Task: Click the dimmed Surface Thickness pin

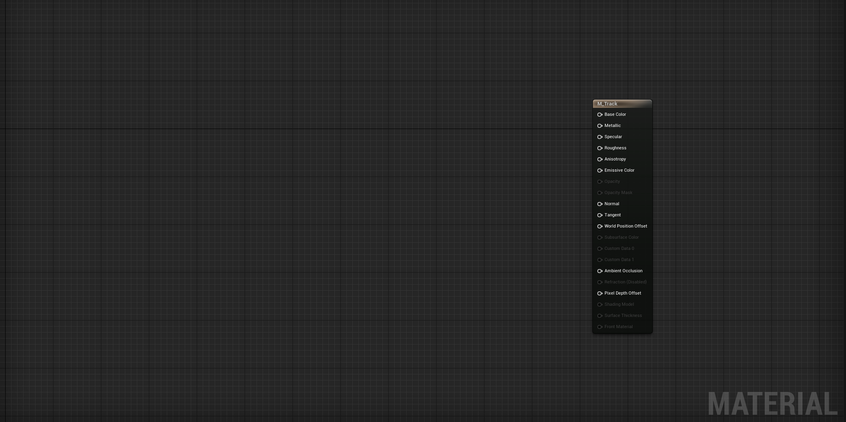Action: tap(600, 316)
